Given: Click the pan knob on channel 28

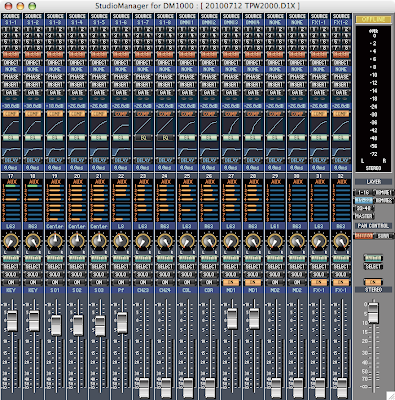Looking at the screenshot, I should pyautogui.click(x=253, y=241).
